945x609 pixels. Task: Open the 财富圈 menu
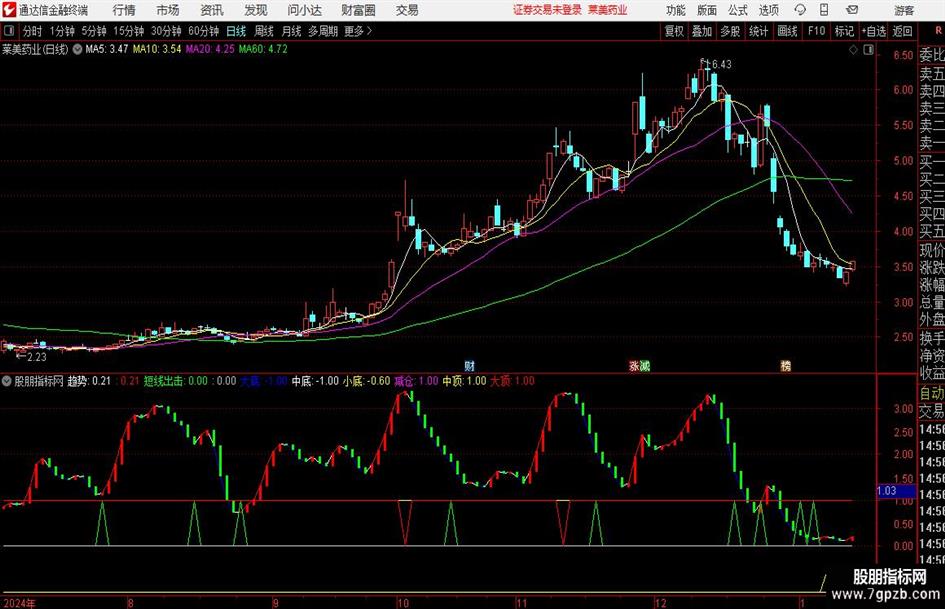pyautogui.click(x=358, y=10)
